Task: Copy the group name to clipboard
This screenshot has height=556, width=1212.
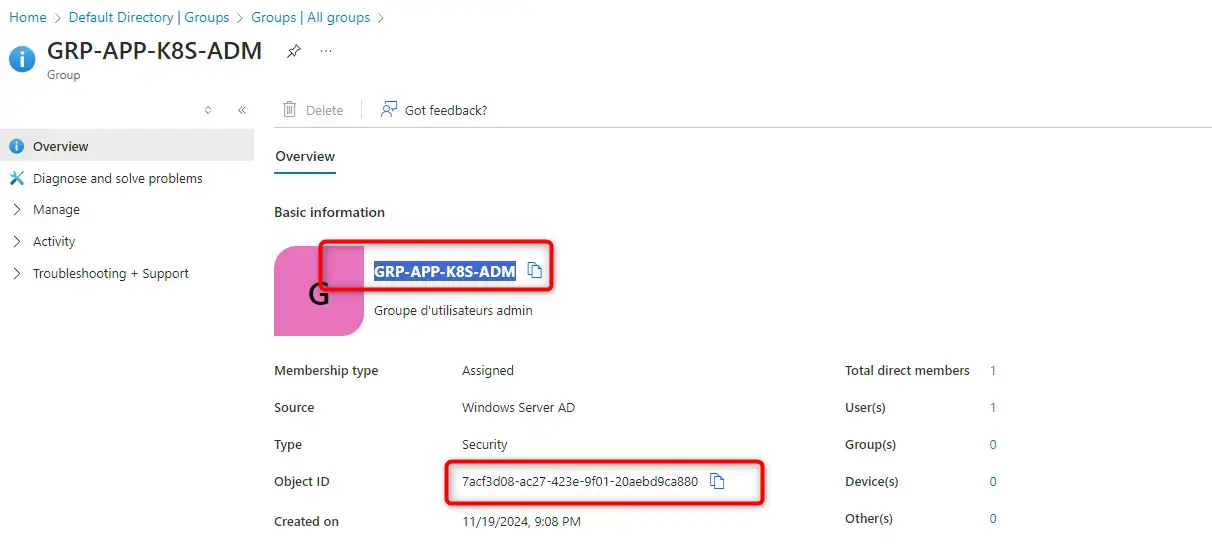Action: click(535, 271)
